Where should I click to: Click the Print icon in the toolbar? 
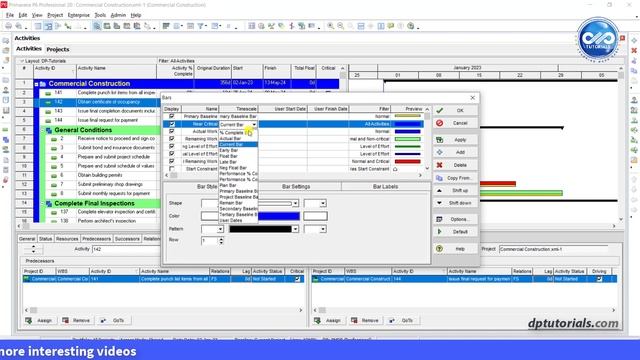tap(8, 26)
